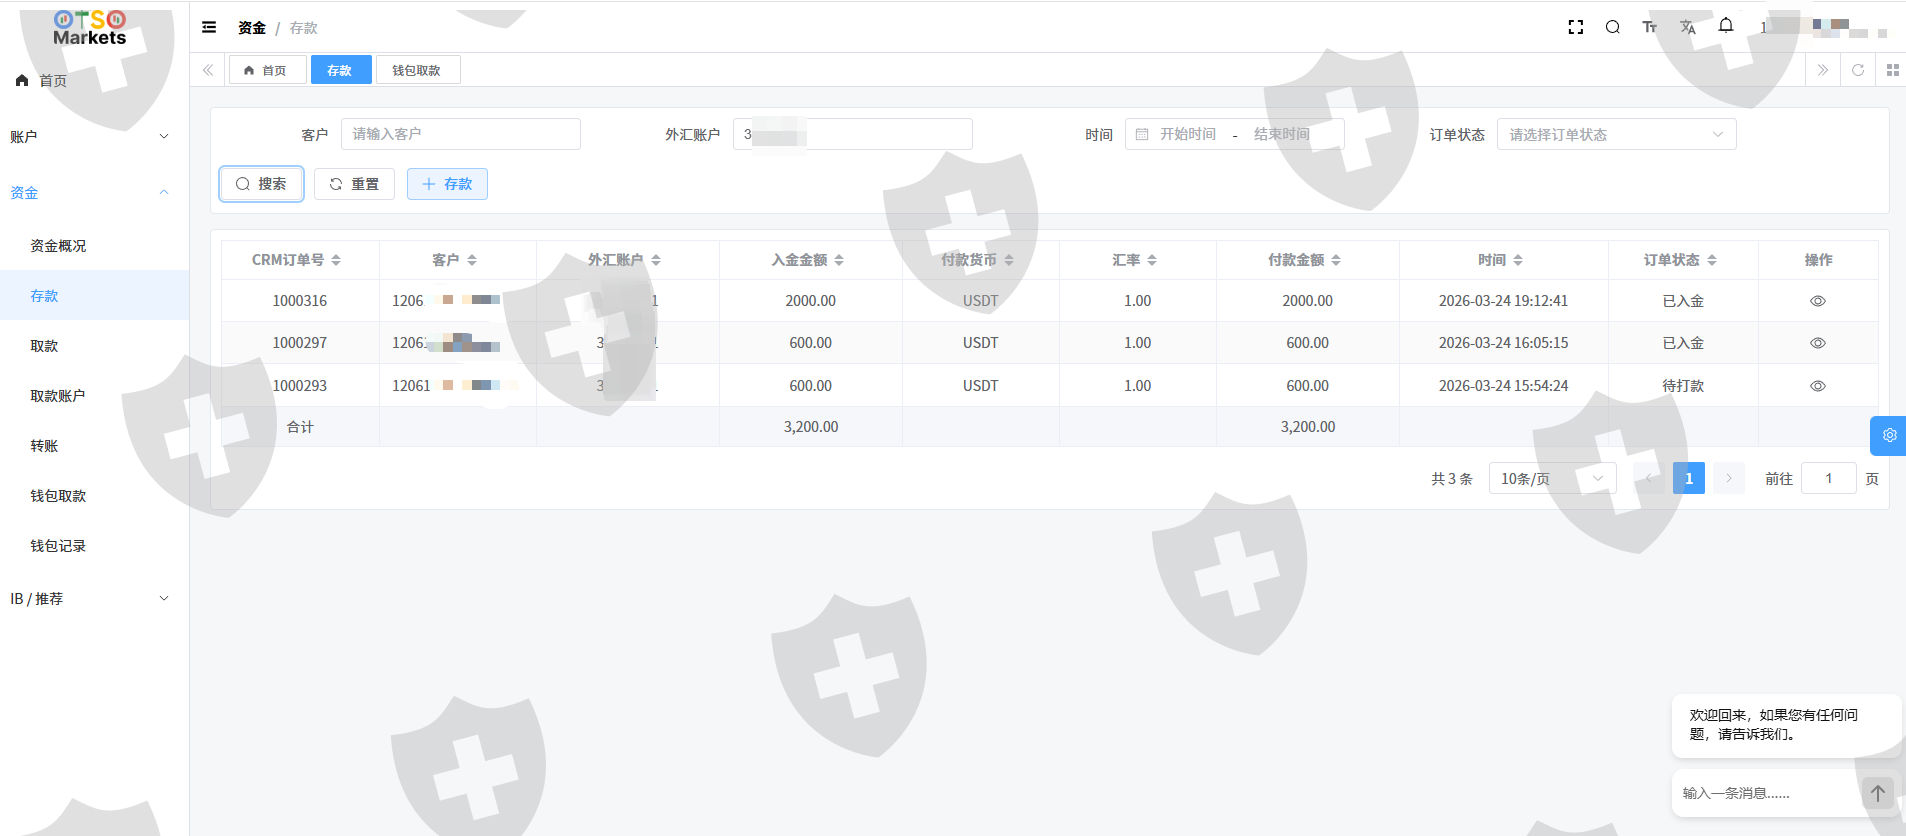1906x836 pixels.
Task: Open 取款 in the sidebar
Action: 44,346
